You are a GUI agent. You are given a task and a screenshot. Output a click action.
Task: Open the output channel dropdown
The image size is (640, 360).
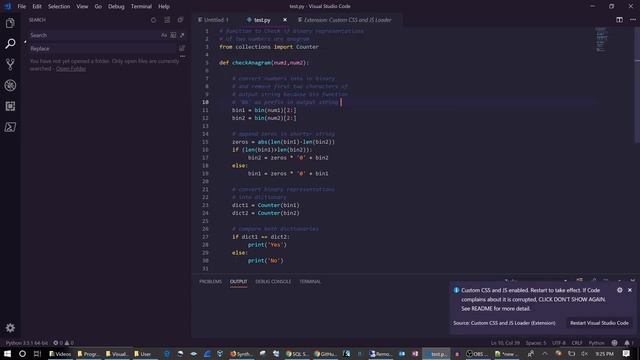tap(536, 281)
